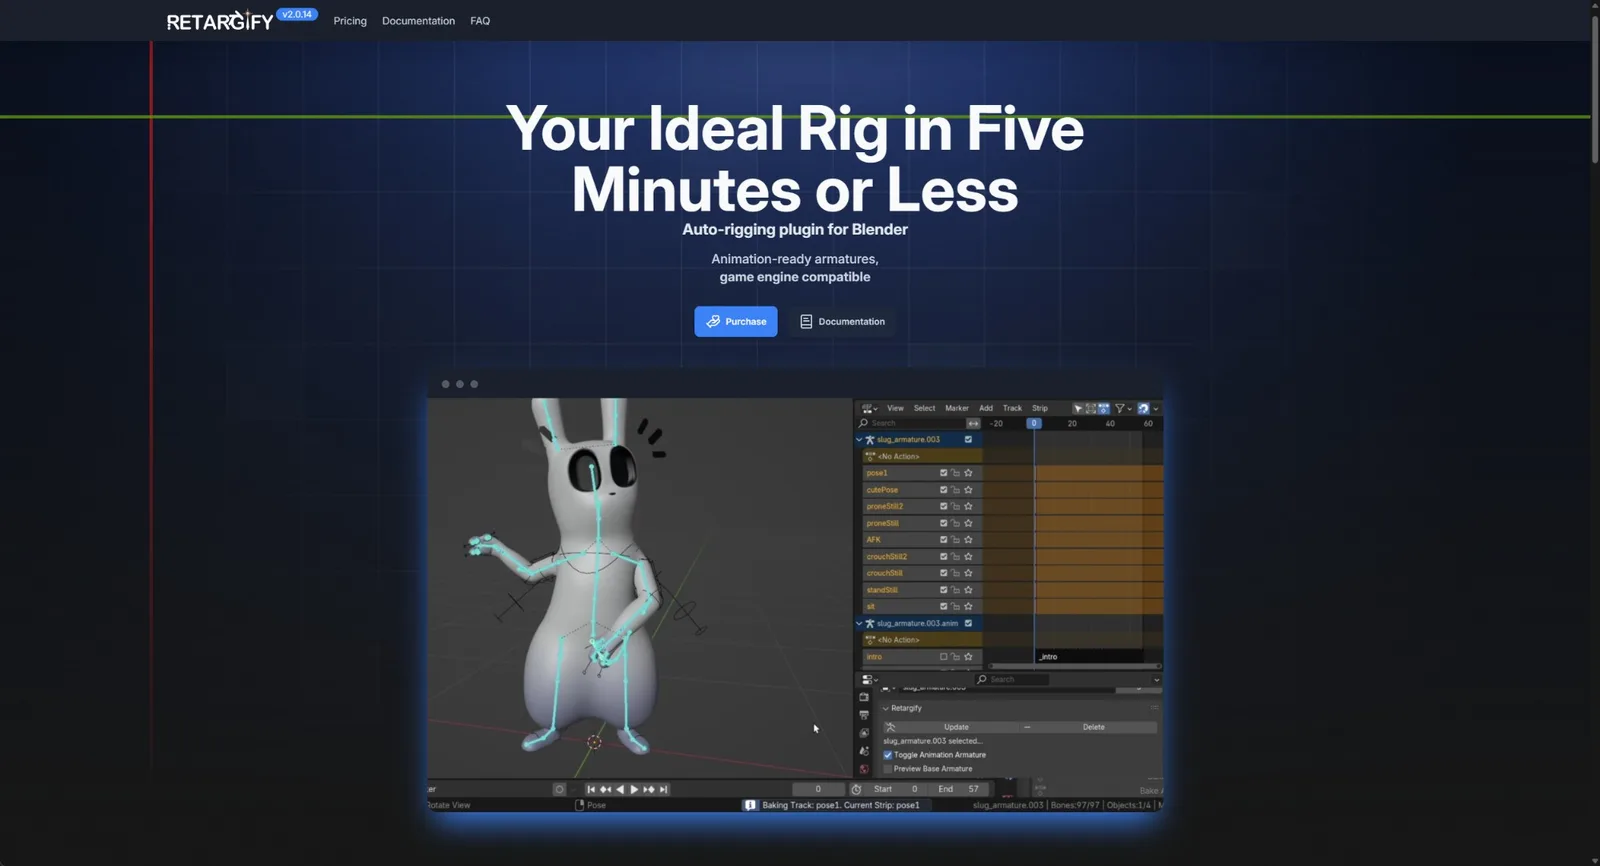Solo the intro track star
1600x866 pixels.
[968, 657]
